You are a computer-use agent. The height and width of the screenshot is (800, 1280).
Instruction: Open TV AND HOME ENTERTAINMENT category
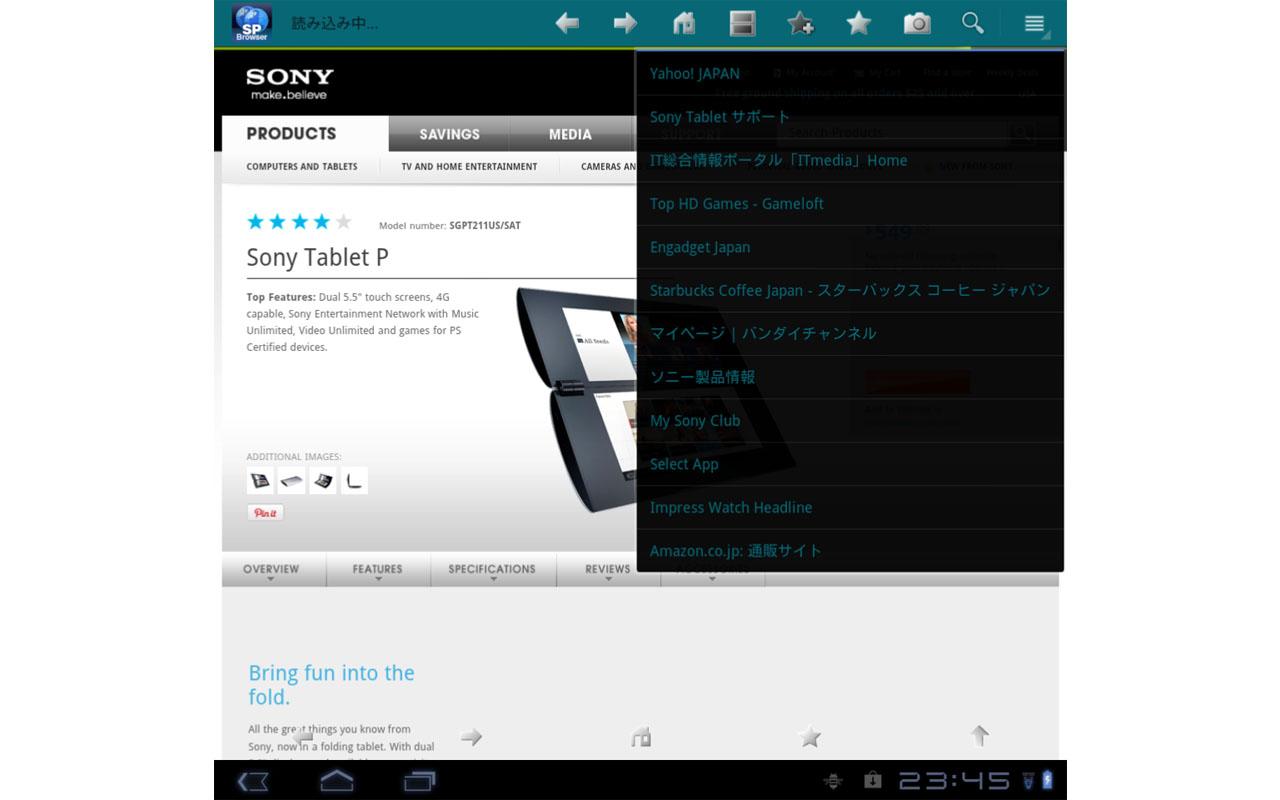[469, 166]
